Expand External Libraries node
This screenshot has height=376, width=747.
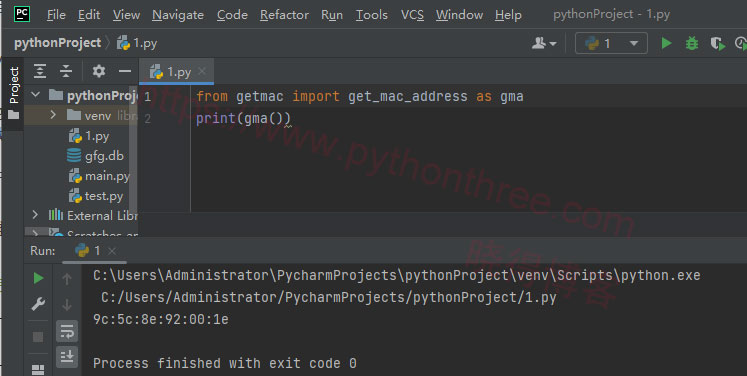(35, 215)
